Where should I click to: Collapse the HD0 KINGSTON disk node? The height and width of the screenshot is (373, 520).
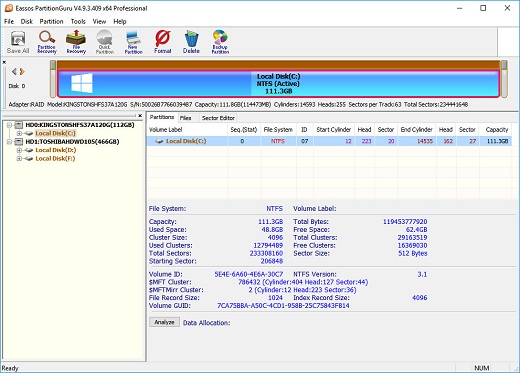coord(9,125)
